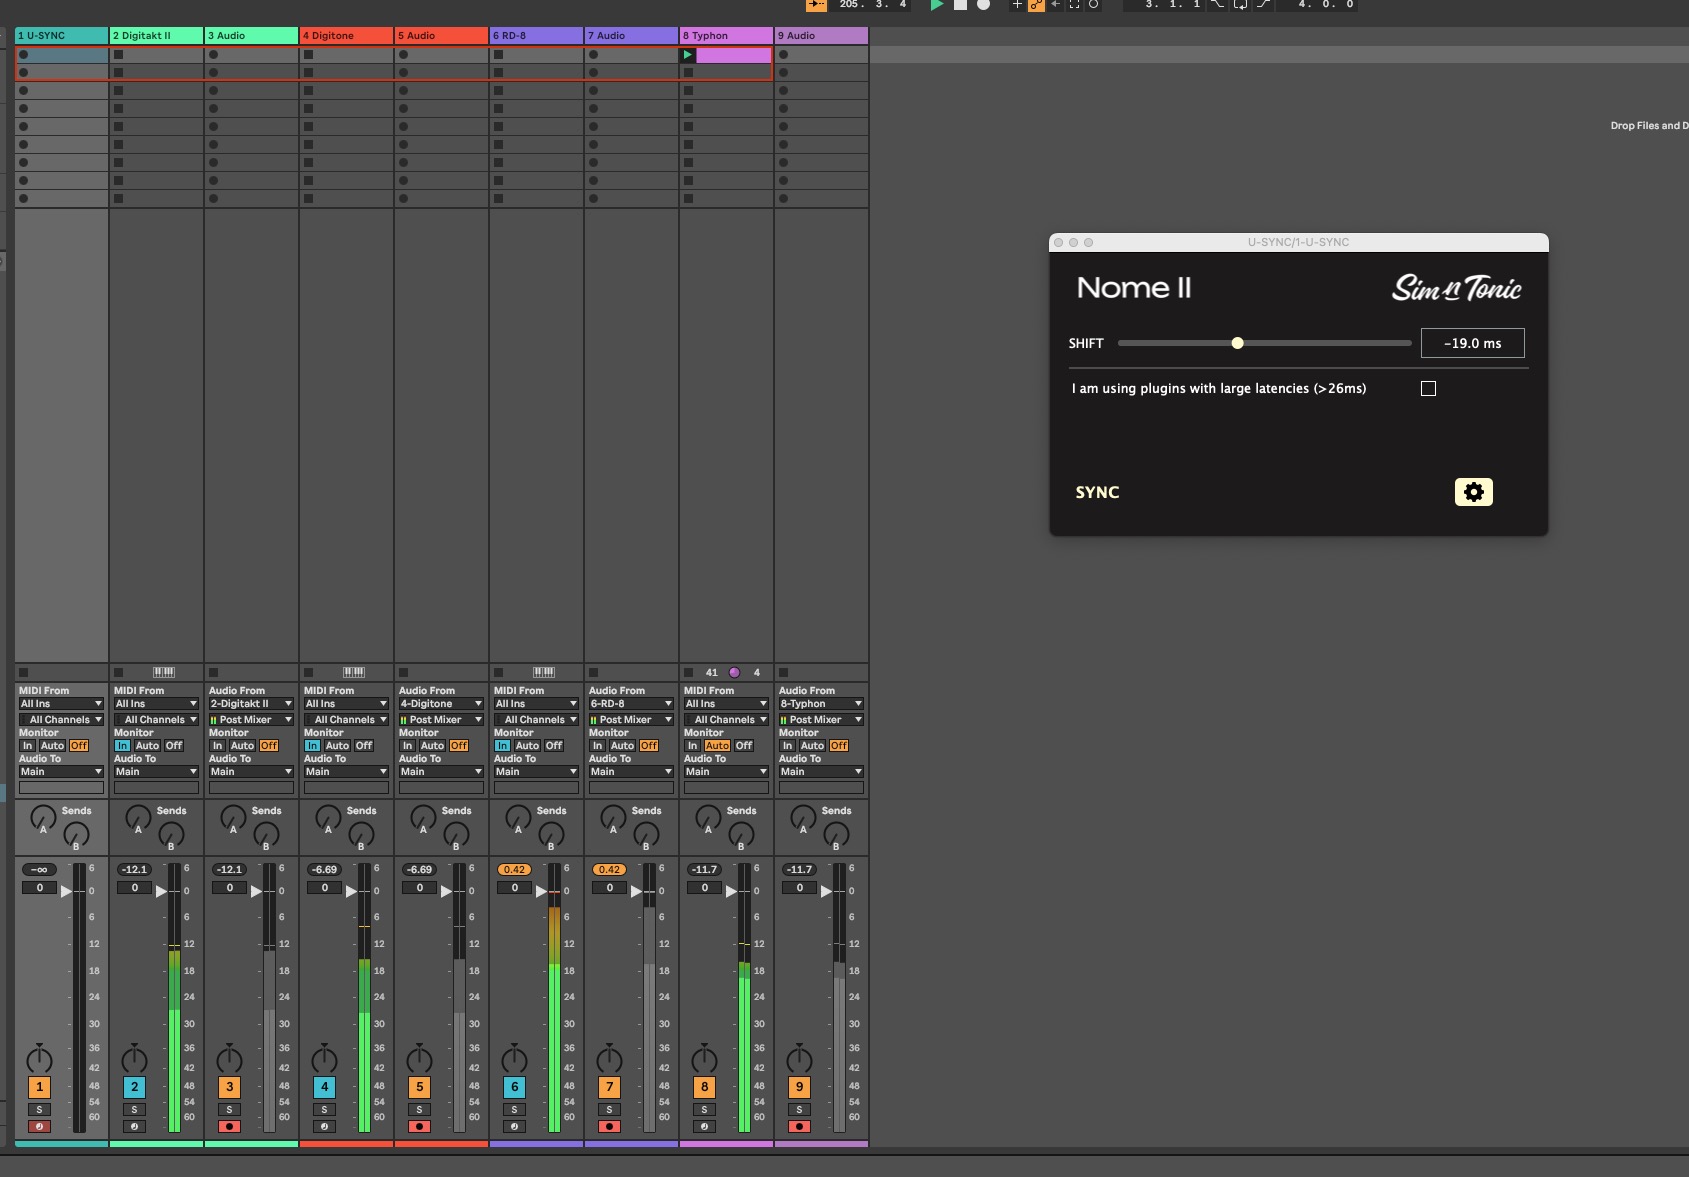The height and width of the screenshot is (1177, 1689).
Task: Click the Arrangement Record button
Action: pyautogui.click(x=984, y=5)
